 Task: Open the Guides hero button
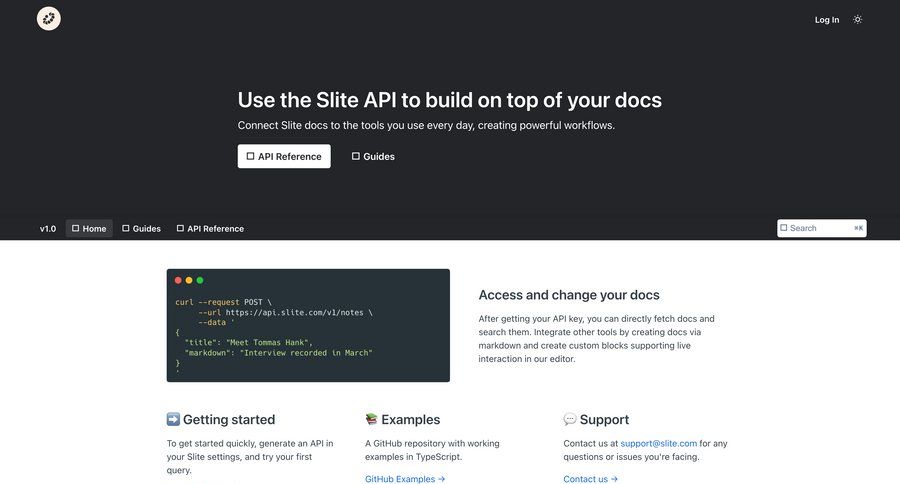[x=373, y=156]
